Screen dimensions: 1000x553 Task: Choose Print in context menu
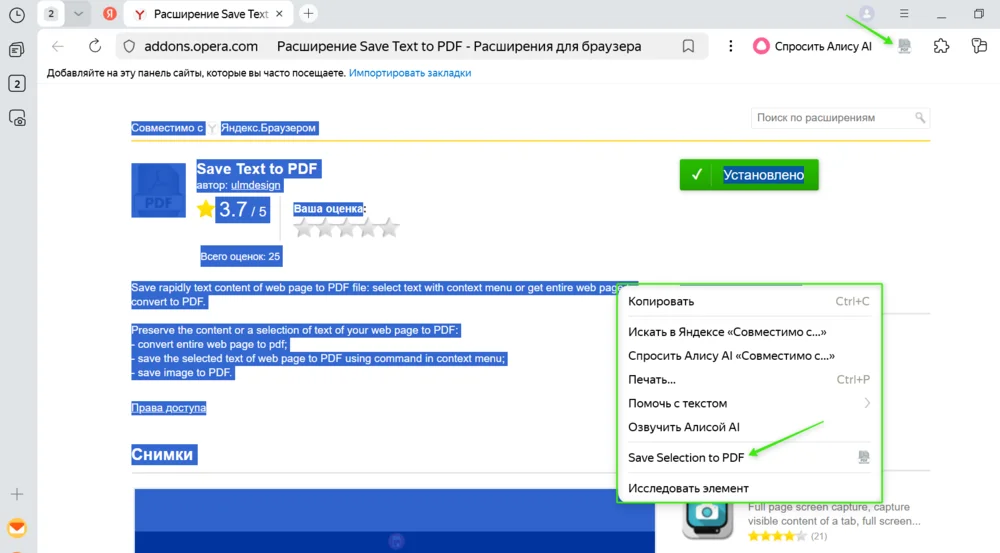click(749, 380)
